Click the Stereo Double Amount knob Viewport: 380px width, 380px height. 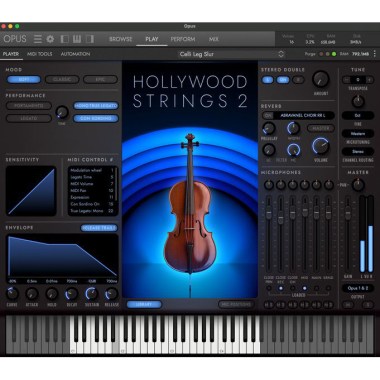(x=321, y=79)
